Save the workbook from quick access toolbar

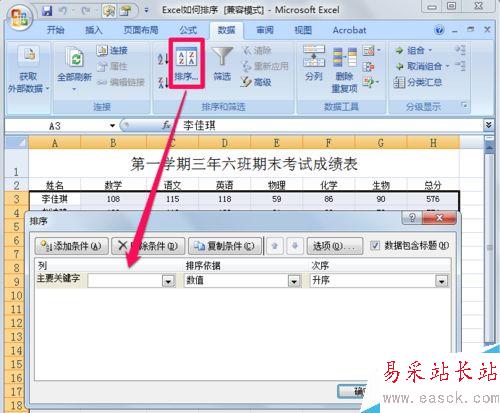[x=47, y=11]
